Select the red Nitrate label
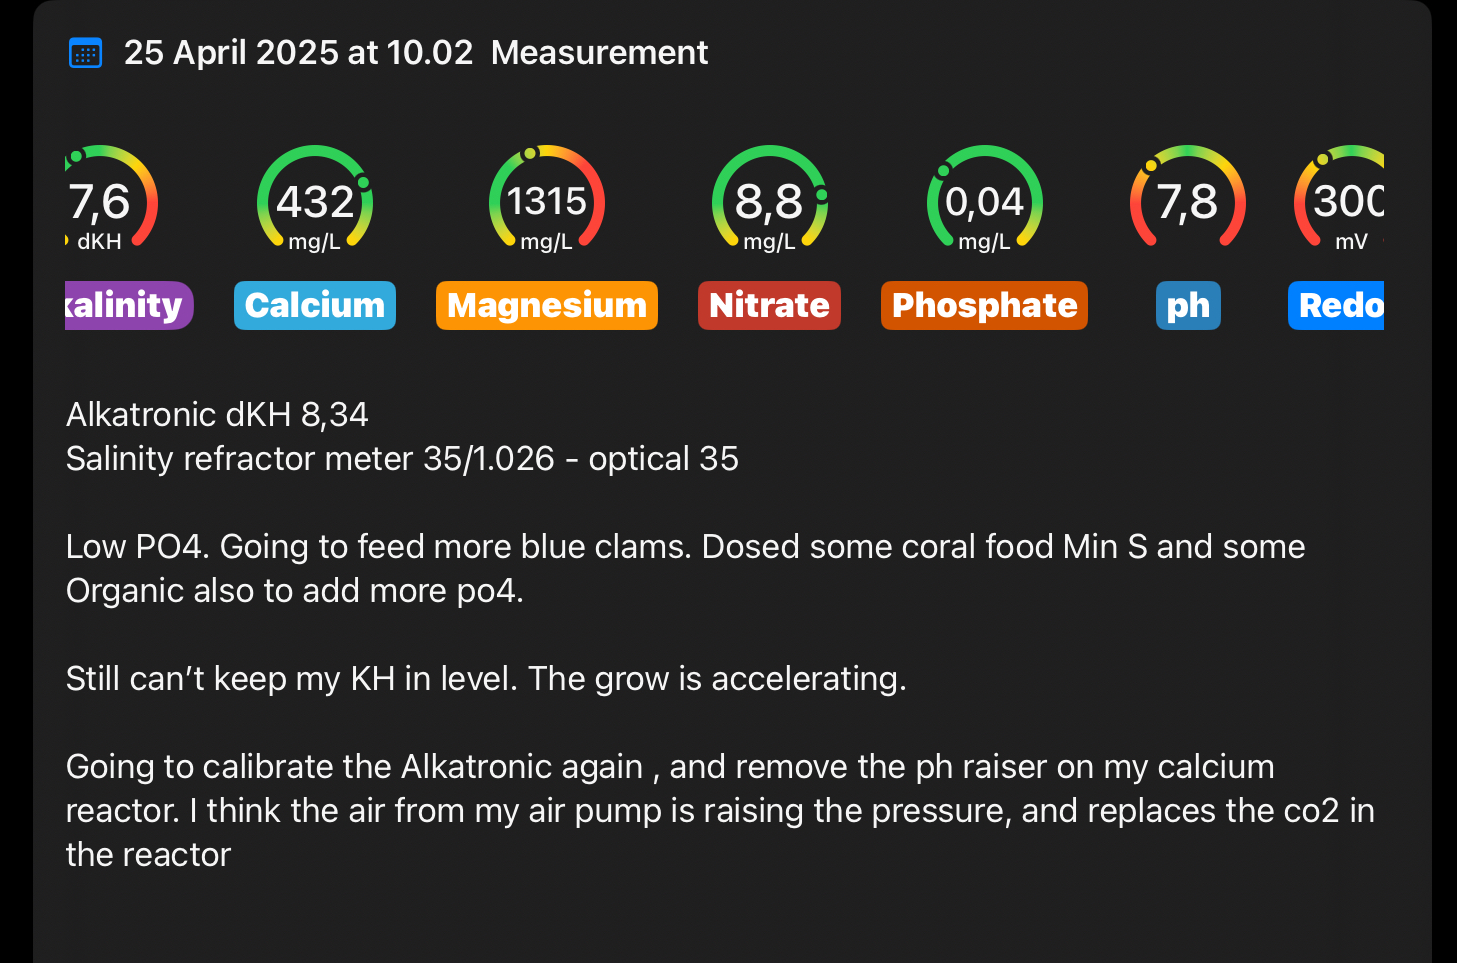The image size is (1457, 963). pyautogui.click(x=769, y=305)
